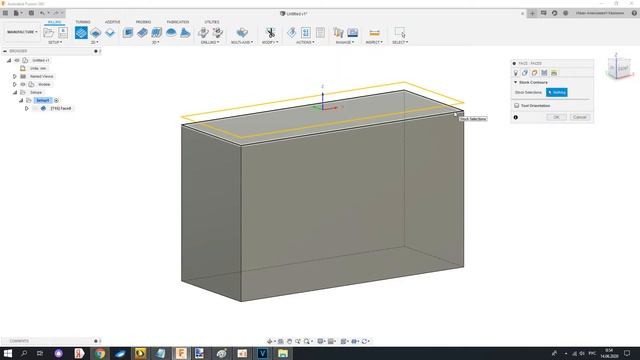Open the Geometry tab in Face dialog

[525, 73]
